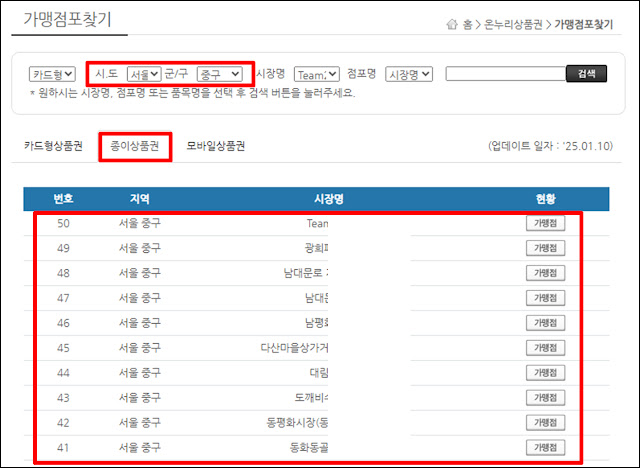Screen dimensions: 640x468
Task: Click the 지역 column header
Action: 140,199
